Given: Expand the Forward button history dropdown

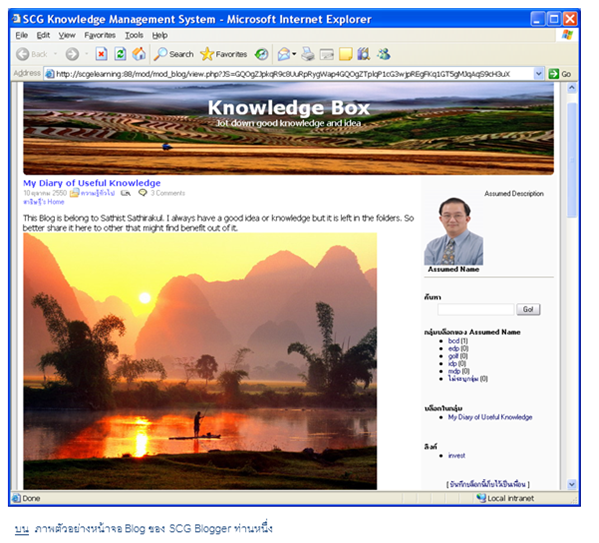Looking at the screenshot, I should click(x=86, y=54).
